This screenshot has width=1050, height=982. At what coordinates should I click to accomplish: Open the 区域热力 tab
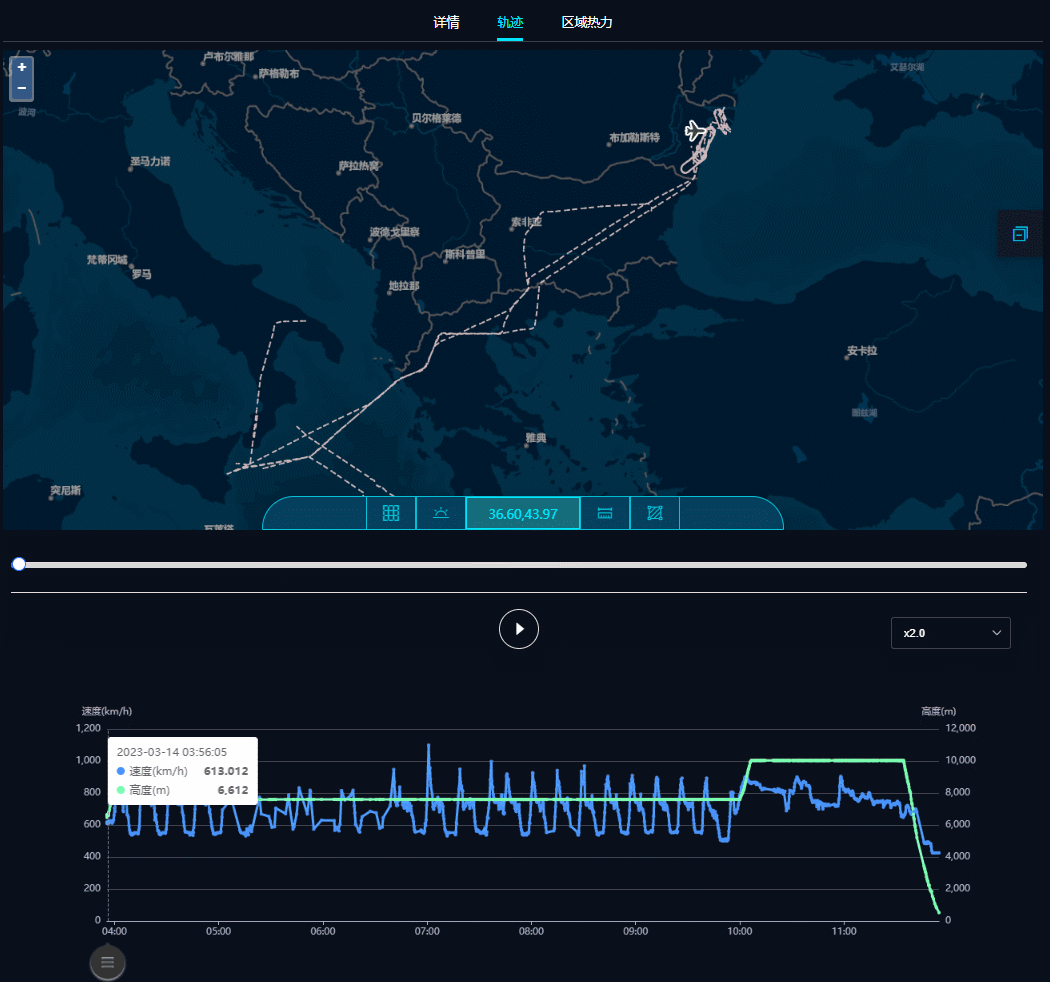click(587, 22)
